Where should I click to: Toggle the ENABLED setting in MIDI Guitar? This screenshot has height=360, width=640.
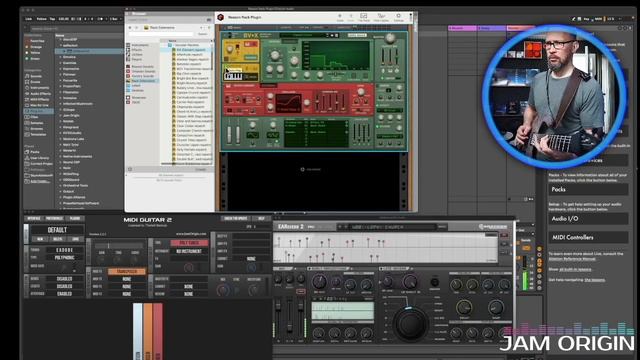64,293
